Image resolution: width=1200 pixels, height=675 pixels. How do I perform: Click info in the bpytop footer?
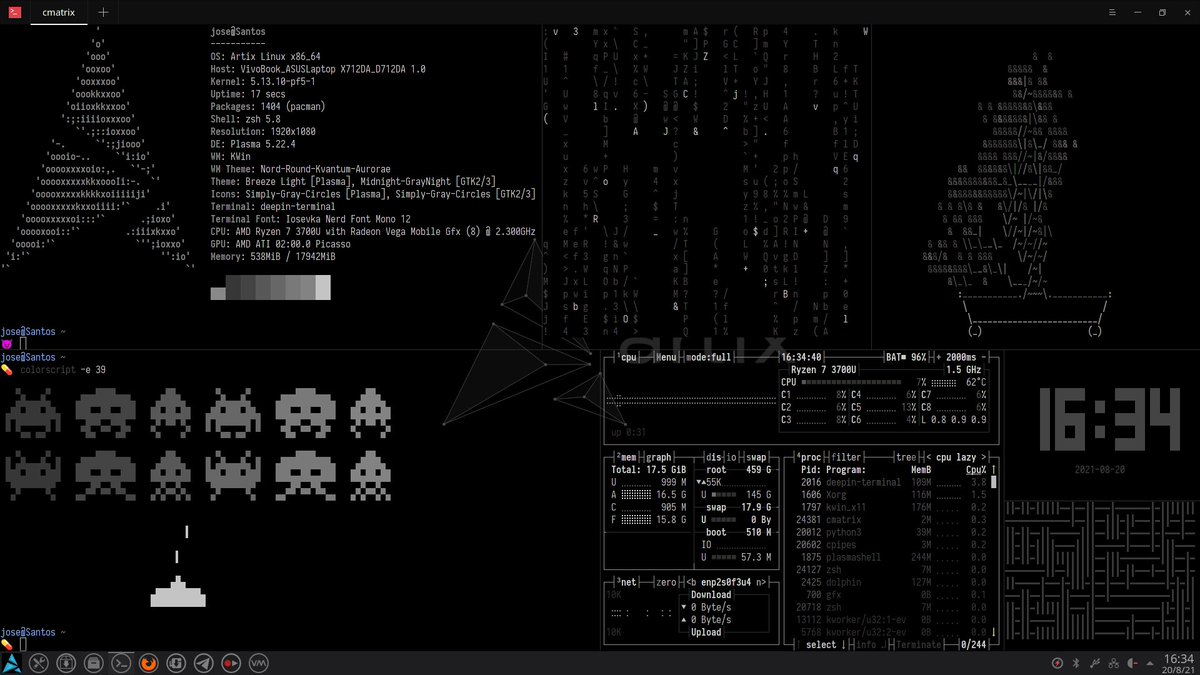click(x=870, y=644)
